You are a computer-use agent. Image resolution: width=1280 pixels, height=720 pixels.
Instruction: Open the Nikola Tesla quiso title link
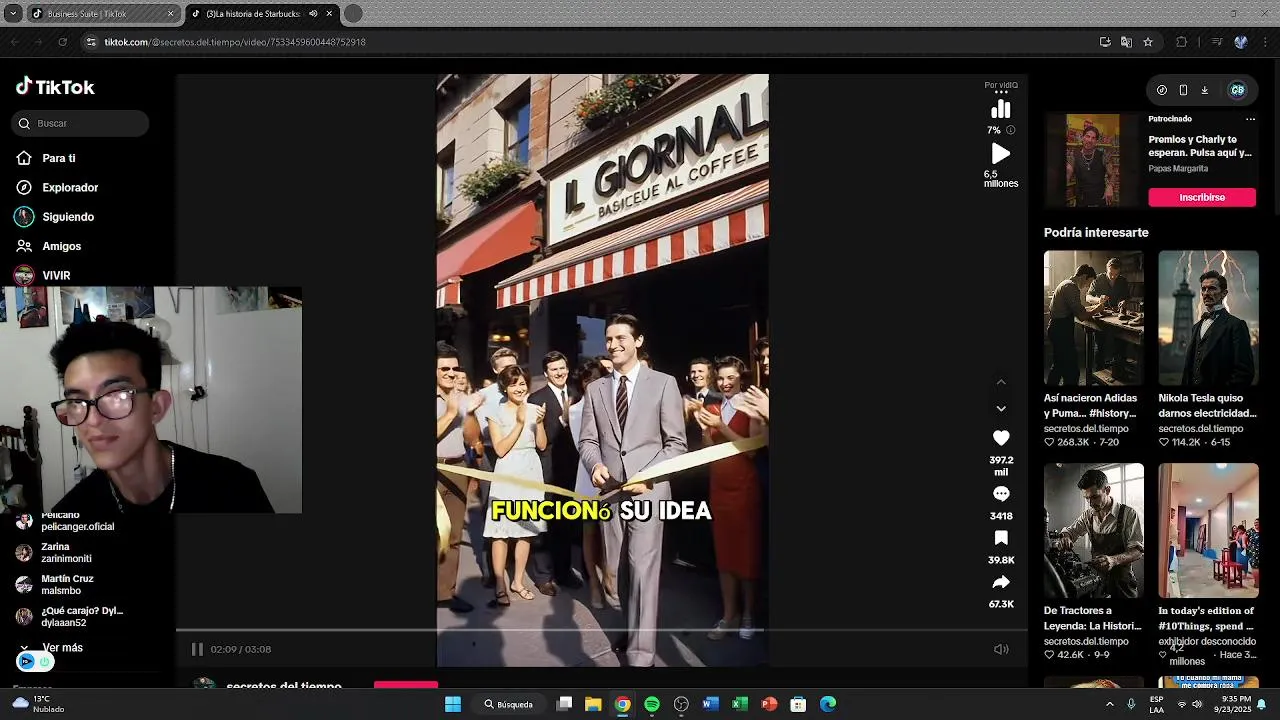click(x=1207, y=406)
